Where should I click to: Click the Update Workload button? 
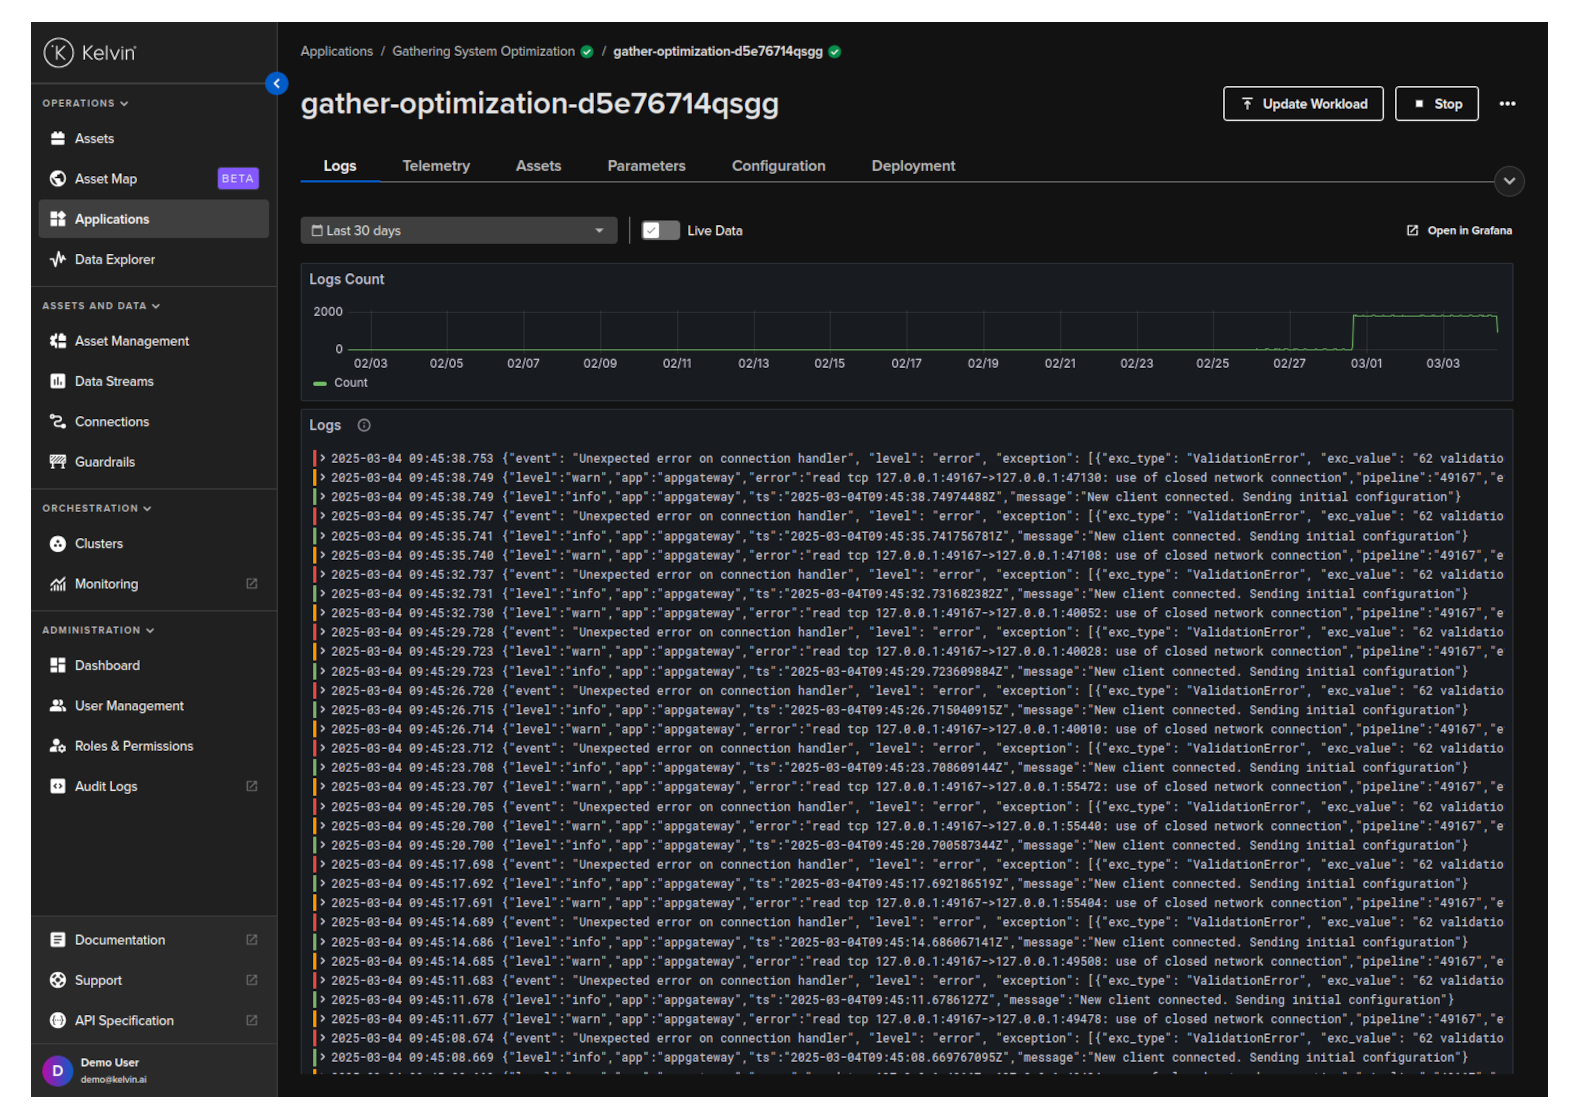(x=1302, y=104)
